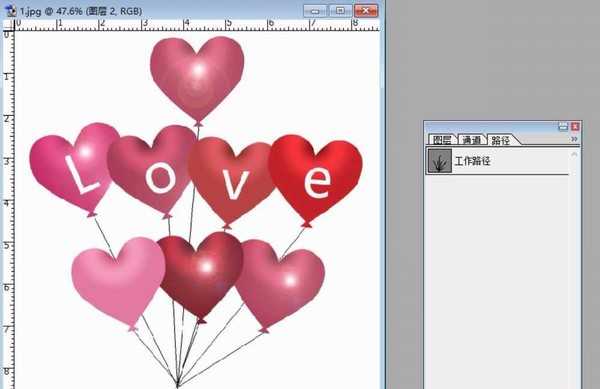Click empty area below 工作路径 to deselect
This screenshot has width=600, height=389.
pos(497,268)
